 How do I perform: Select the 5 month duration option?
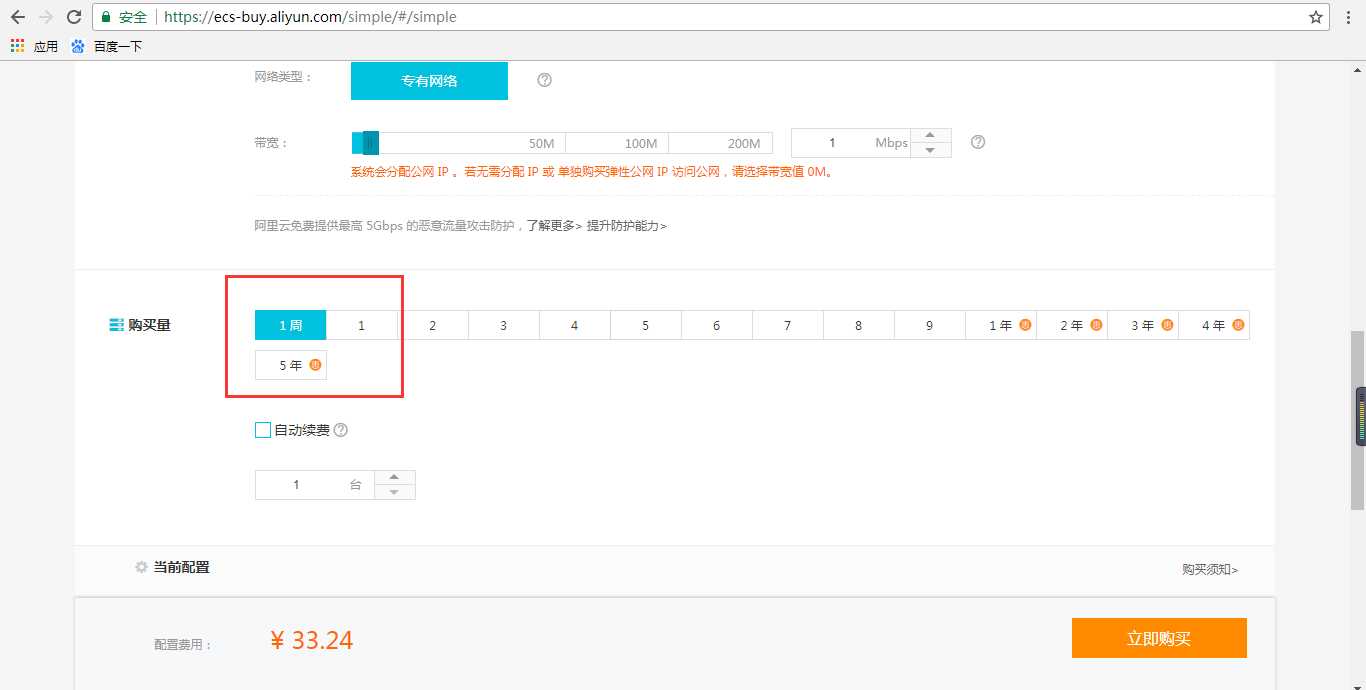(x=646, y=325)
